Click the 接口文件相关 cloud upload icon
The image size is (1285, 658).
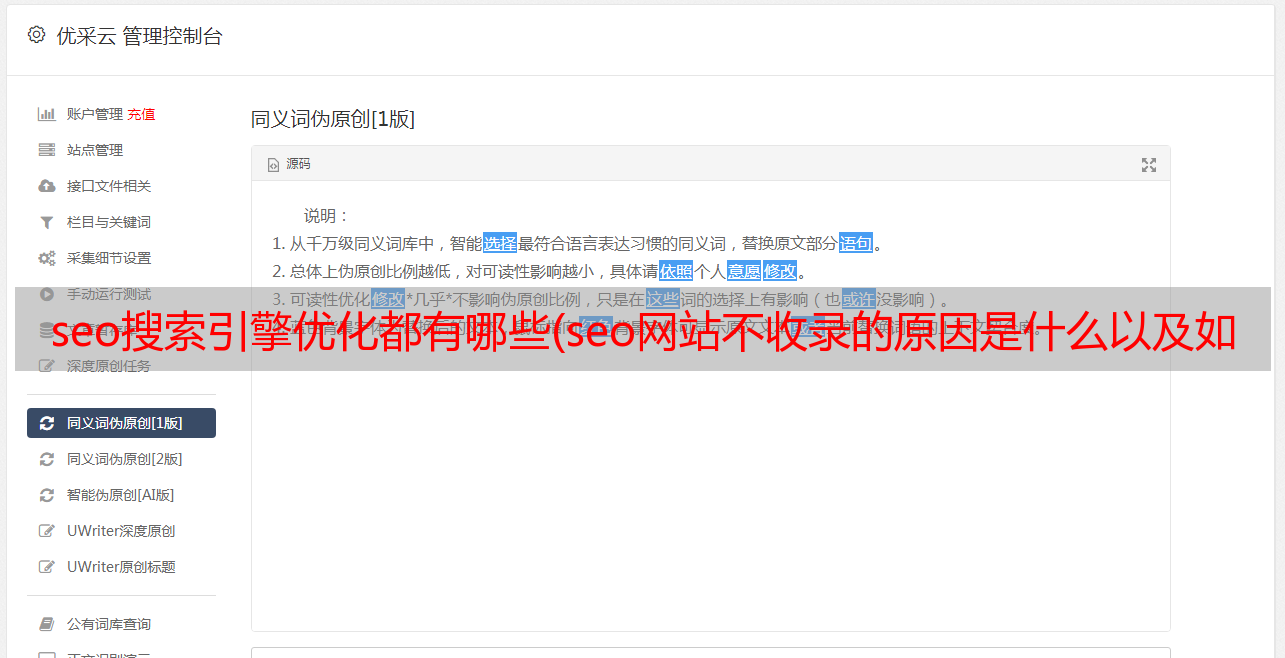click(46, 186)
